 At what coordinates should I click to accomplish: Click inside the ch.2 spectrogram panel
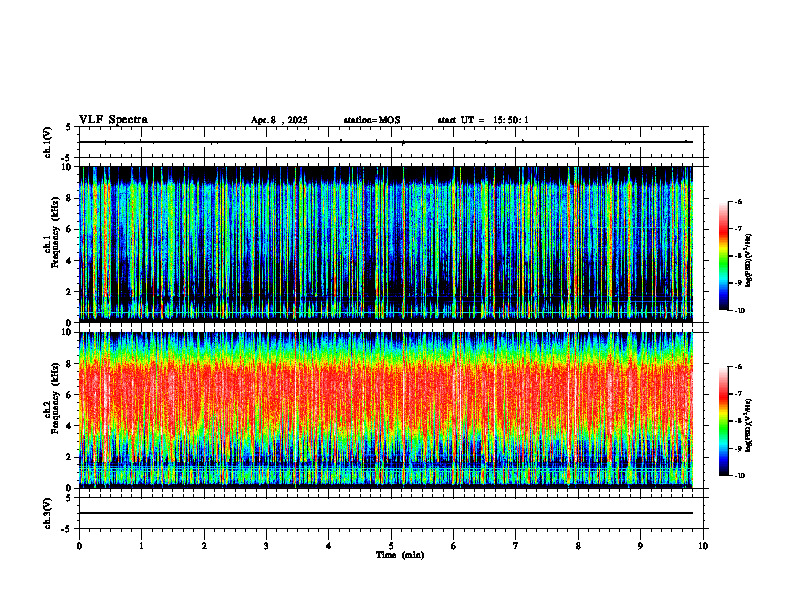click(386, 410)
